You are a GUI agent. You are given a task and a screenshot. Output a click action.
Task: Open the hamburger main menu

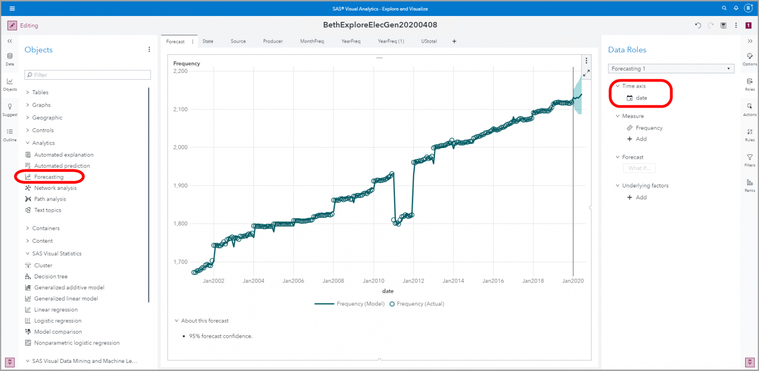12,8
